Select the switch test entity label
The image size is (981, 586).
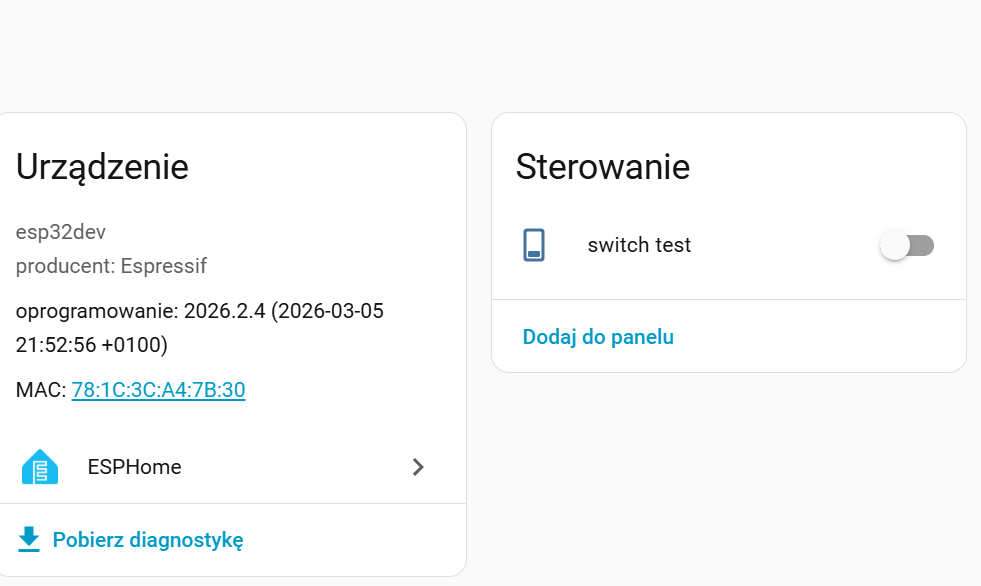click(639, 245)
